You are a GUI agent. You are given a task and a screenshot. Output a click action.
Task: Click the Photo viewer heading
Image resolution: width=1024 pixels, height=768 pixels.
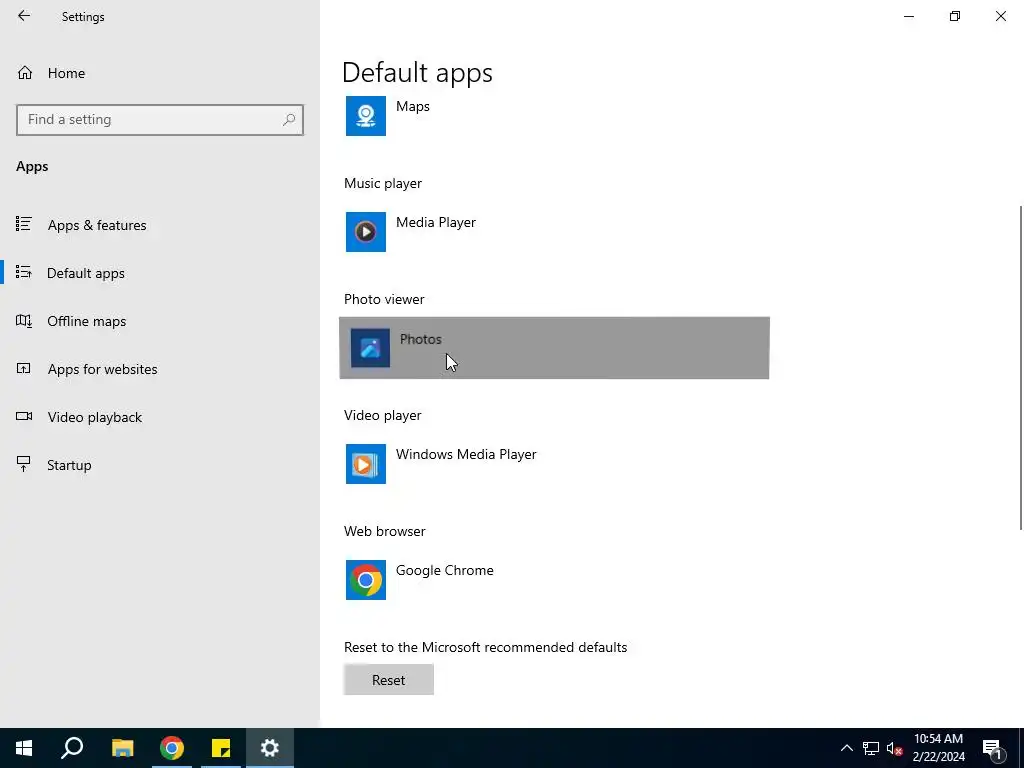tap(384, 299)
